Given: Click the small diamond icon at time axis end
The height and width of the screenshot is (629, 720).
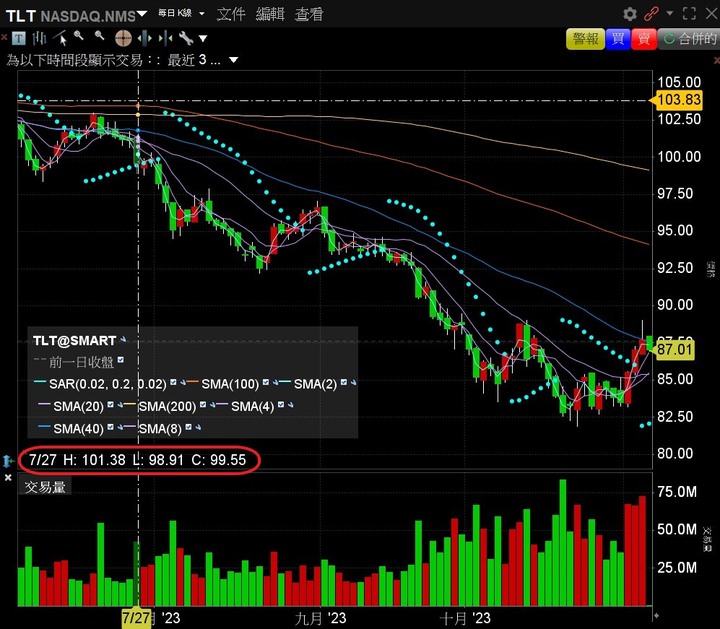Looking at the screenshot, I should click(656, 616).
